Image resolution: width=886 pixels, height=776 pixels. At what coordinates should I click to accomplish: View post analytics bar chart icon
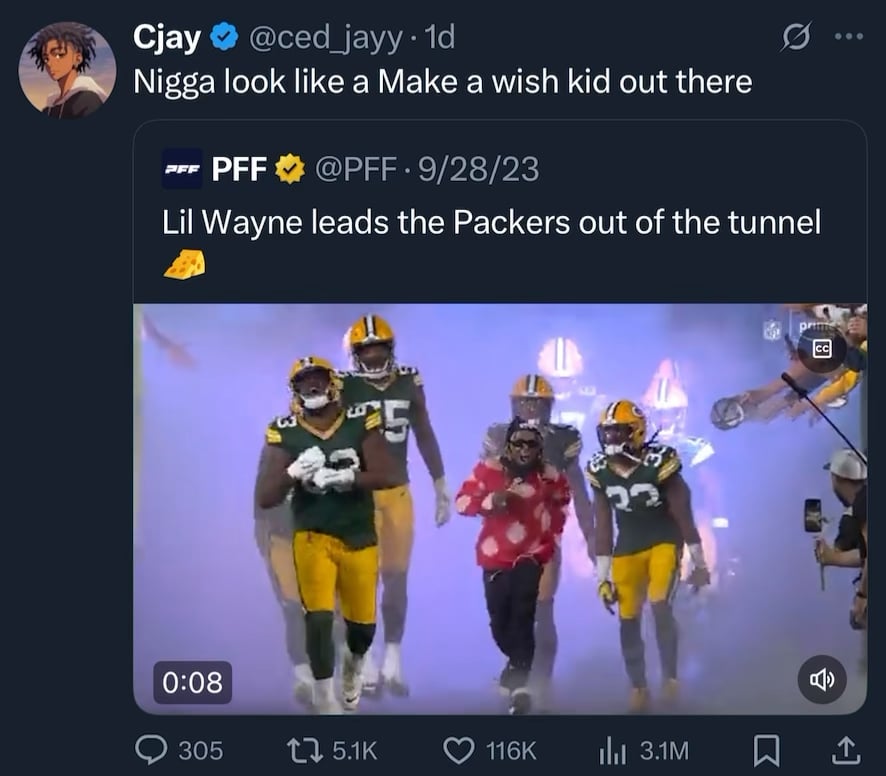611,749
